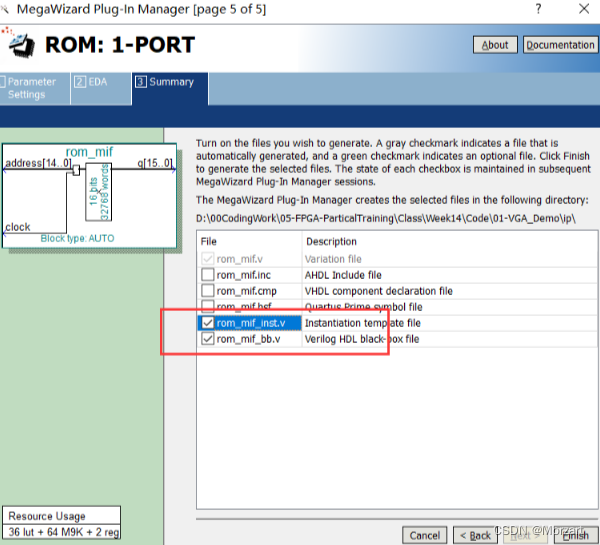Click the 'Variation file' description
Image resolution: width=600 pixels, height=545 pixels.
pos(333,259)
